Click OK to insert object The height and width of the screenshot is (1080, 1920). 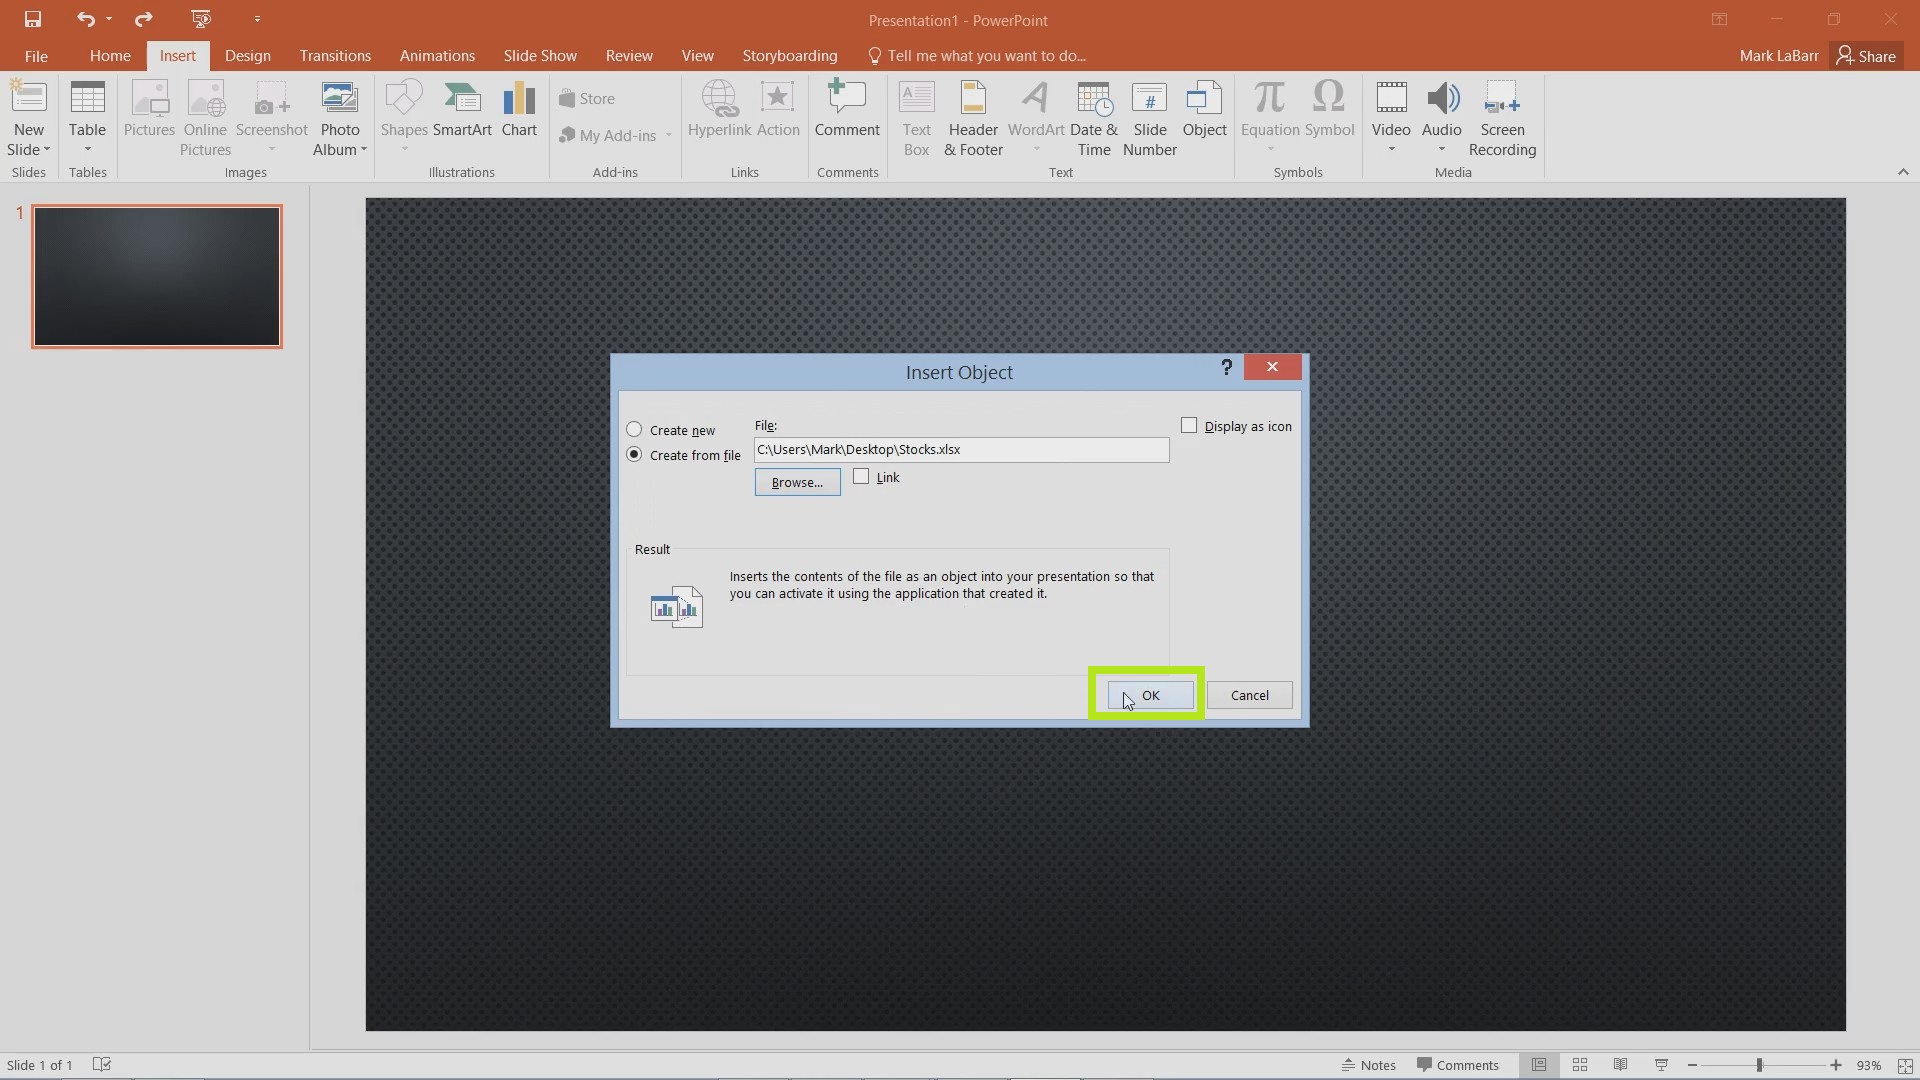[x=1143, y=695]
